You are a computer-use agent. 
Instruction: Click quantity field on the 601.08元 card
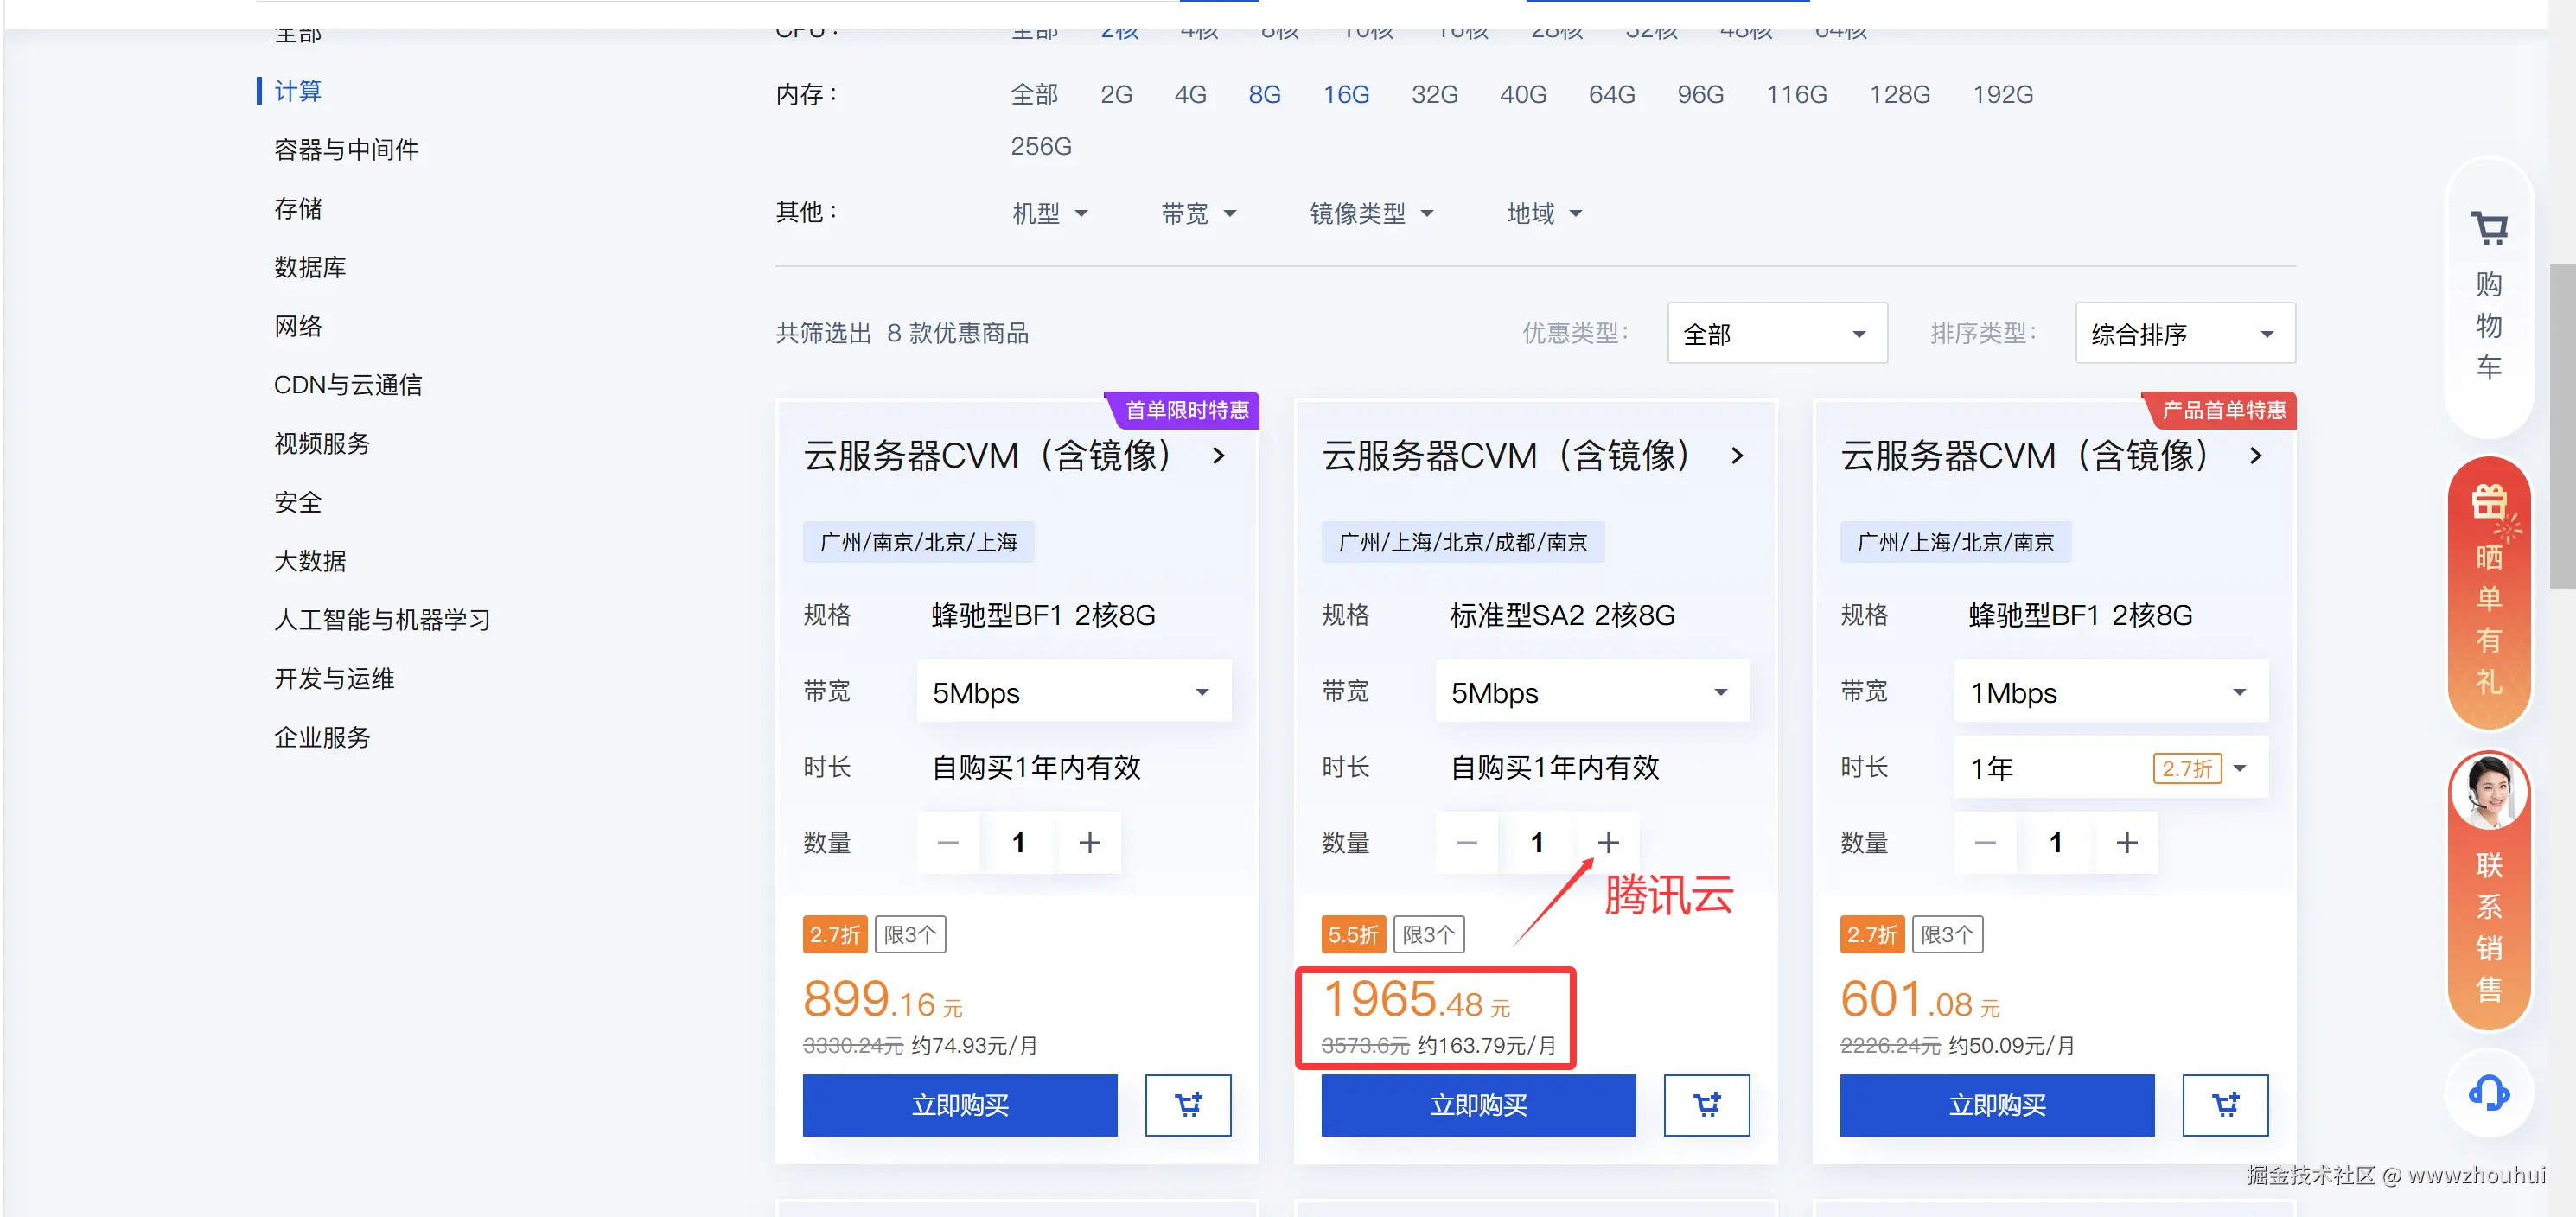click(2056, 843)
